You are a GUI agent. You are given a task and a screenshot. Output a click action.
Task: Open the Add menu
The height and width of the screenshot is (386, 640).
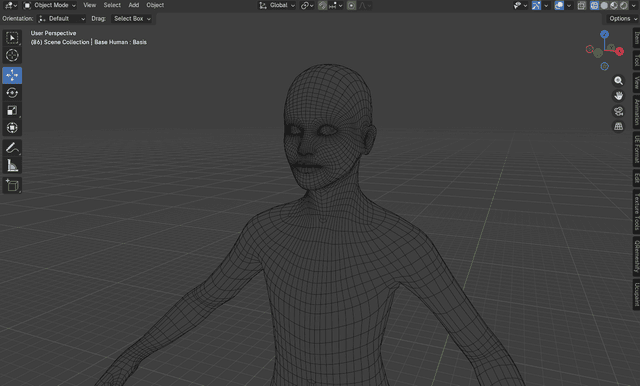pos(133,5)
